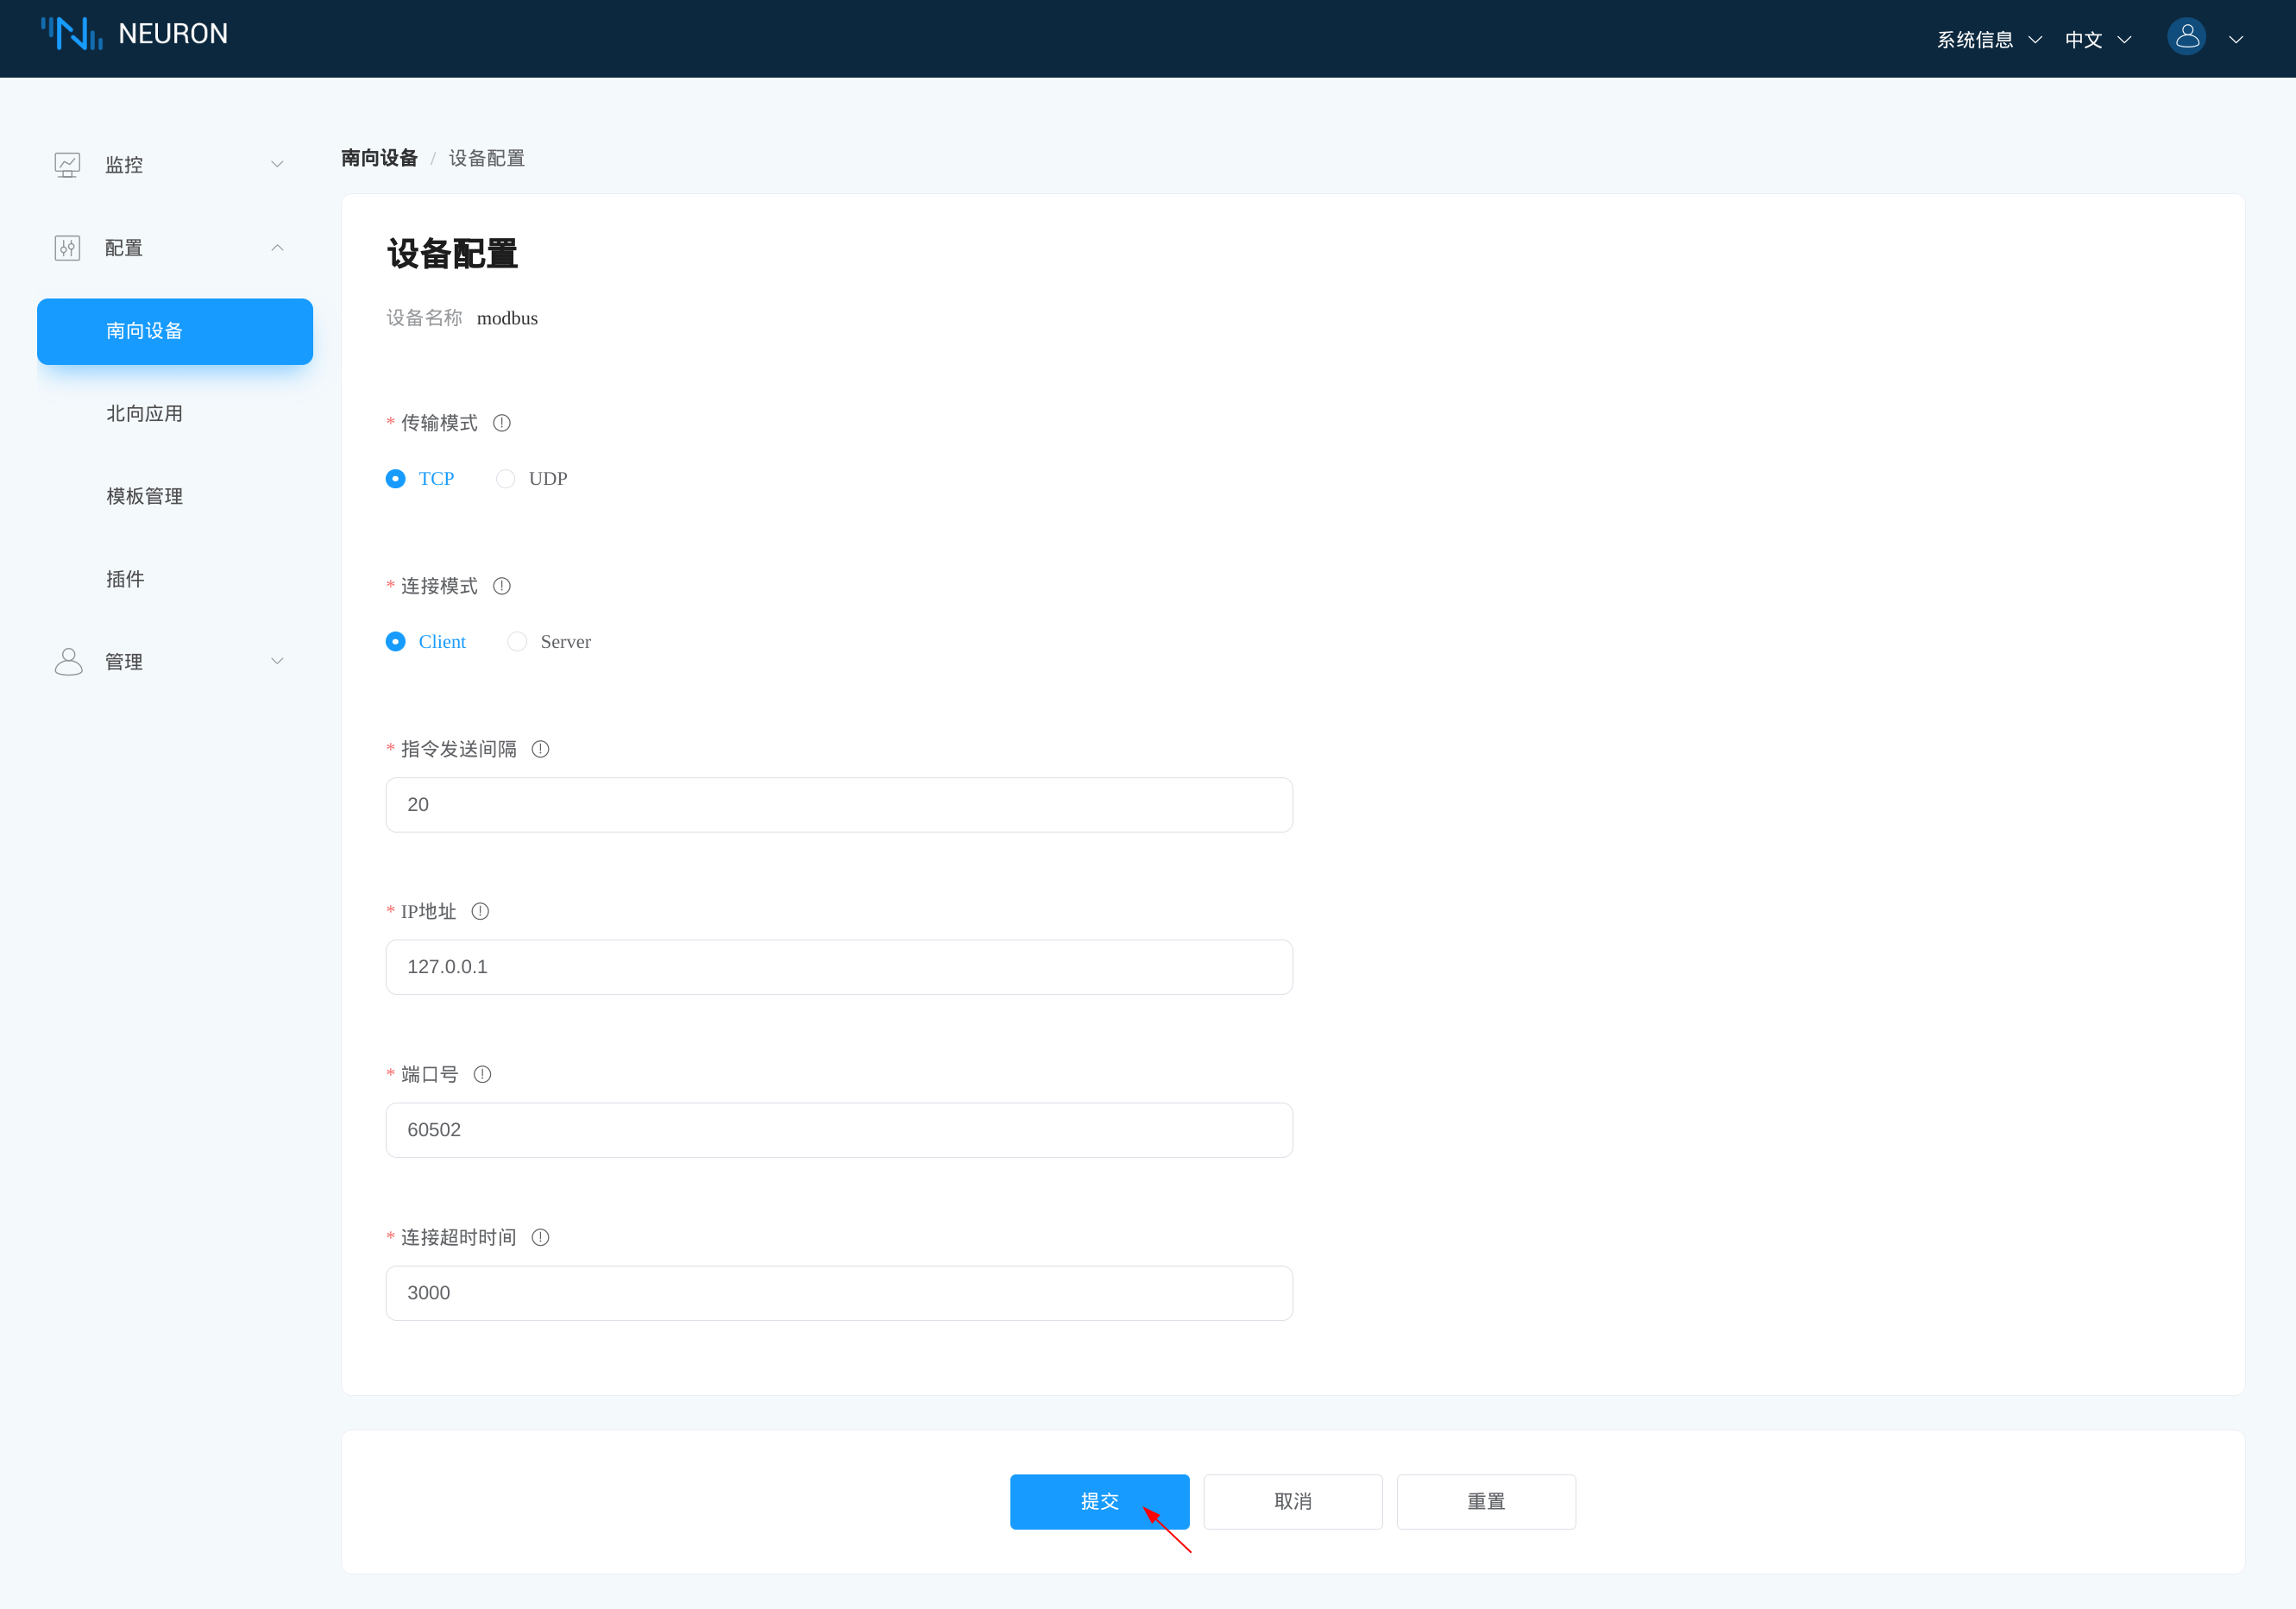Switch to 北向应用

click(x=144, y=413)
